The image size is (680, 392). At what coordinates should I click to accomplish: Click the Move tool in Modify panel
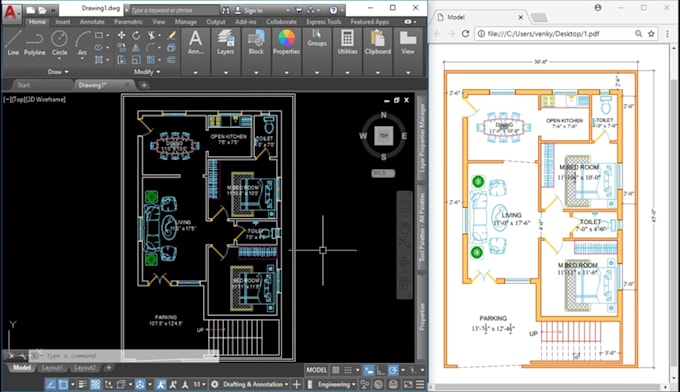tap(121, 35)
